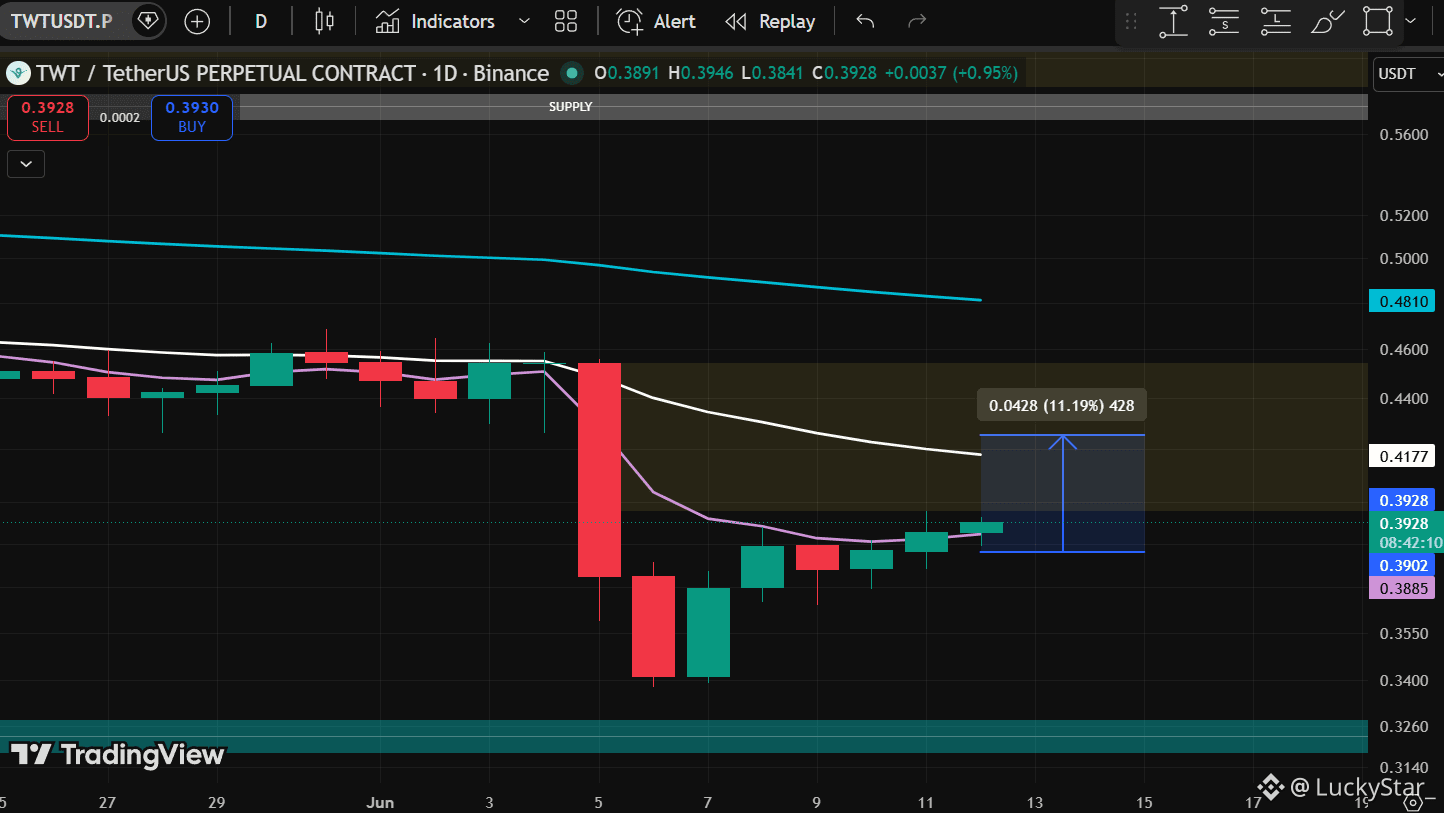Open the indicator templates grid icon
This screenshot has width=1444, height=813.
tap(566, 21)
